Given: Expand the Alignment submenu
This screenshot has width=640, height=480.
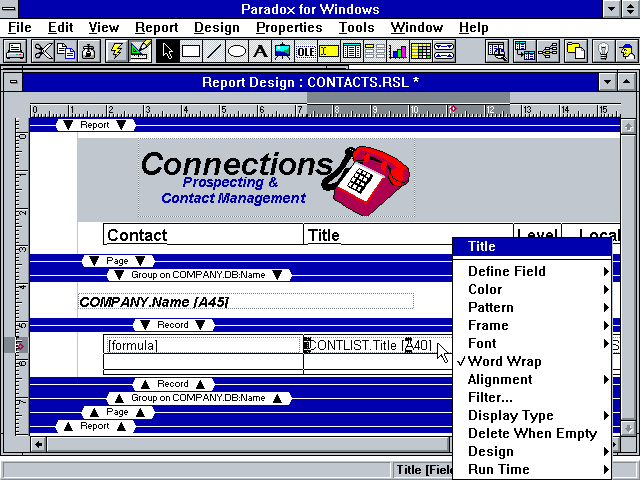Looking at the screenshot, I should 531,379.
